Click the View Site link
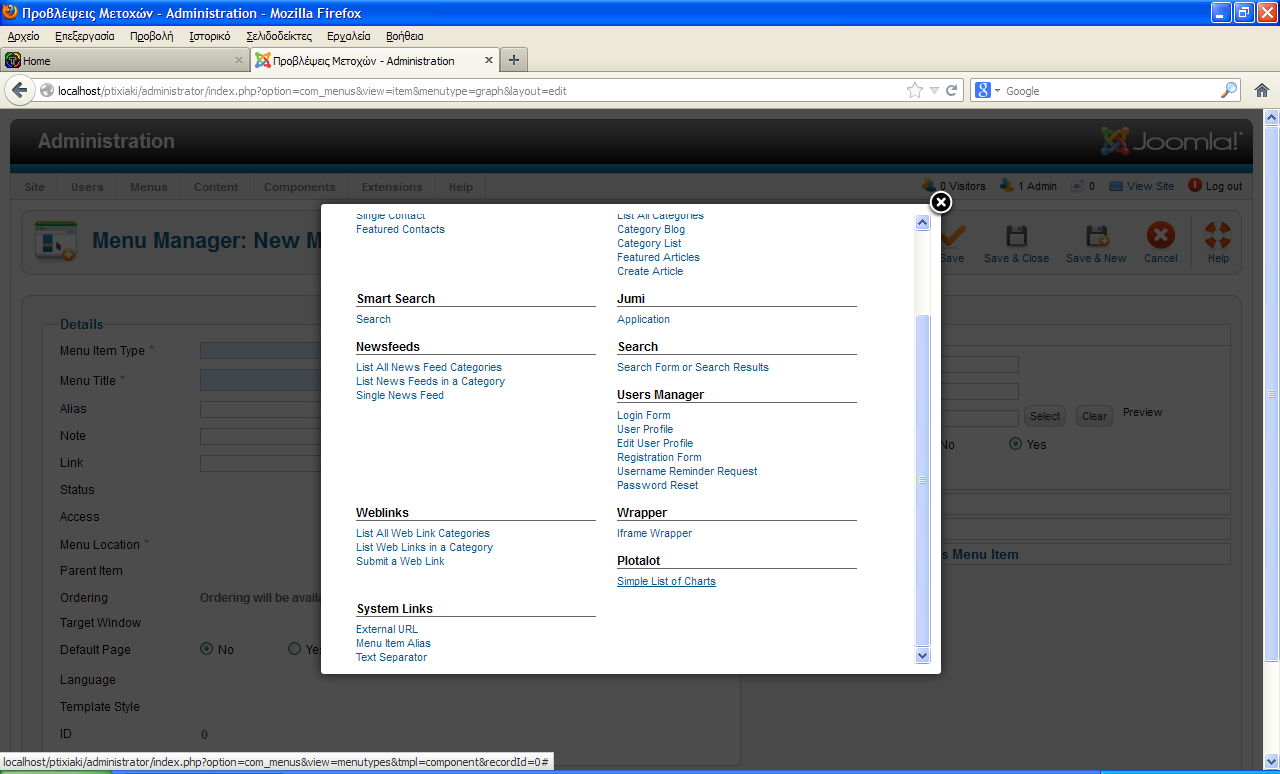The width and height of the screenshot is (1280, 774). (1141, 186)
